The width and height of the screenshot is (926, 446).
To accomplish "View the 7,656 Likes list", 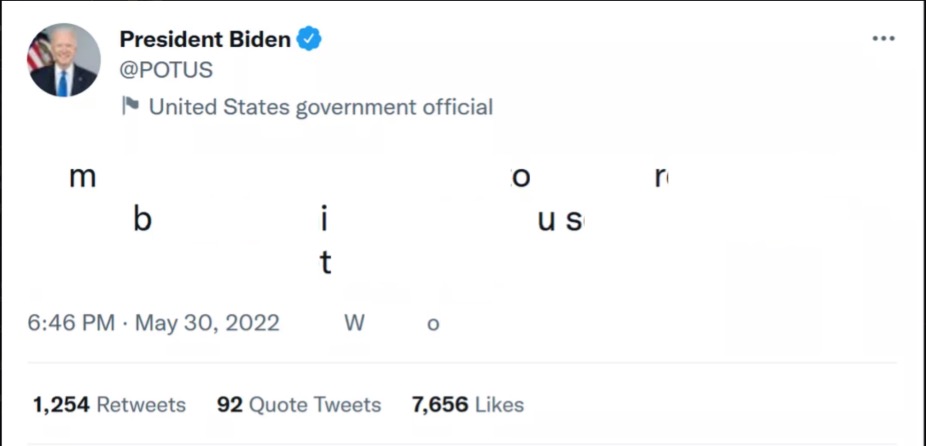I will (x=468, y=405).
